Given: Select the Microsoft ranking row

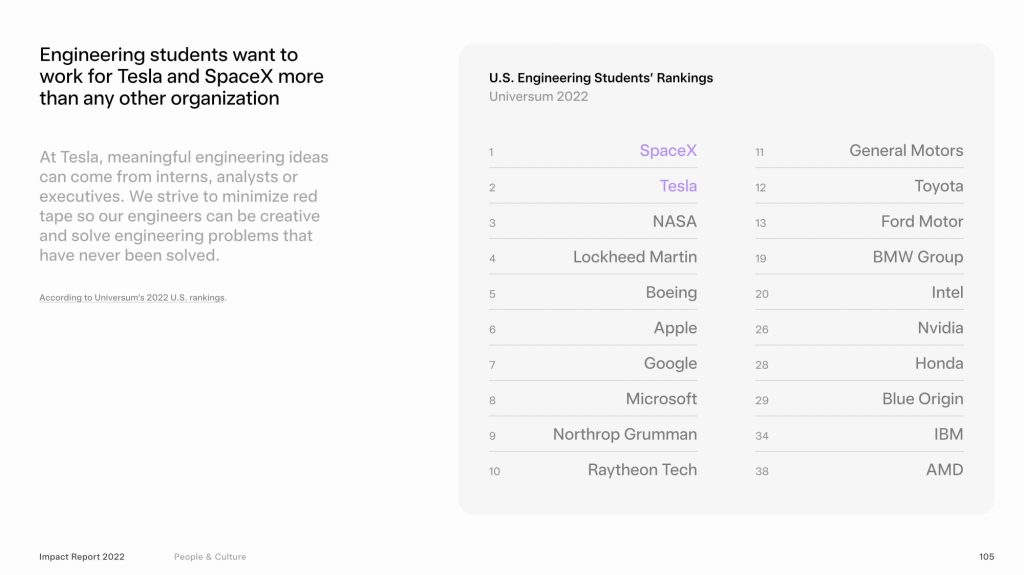Looking at the screenshot, I should (x=593, y=399).
